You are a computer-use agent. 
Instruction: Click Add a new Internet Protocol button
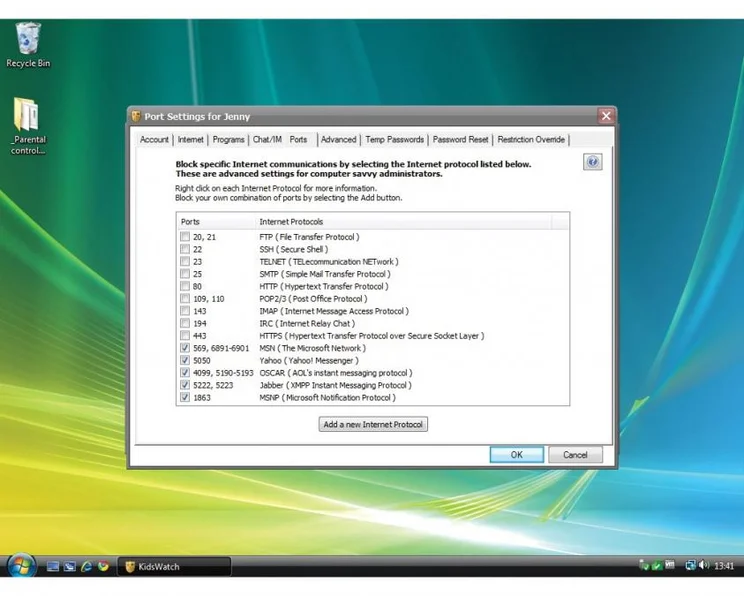(373, 425)
